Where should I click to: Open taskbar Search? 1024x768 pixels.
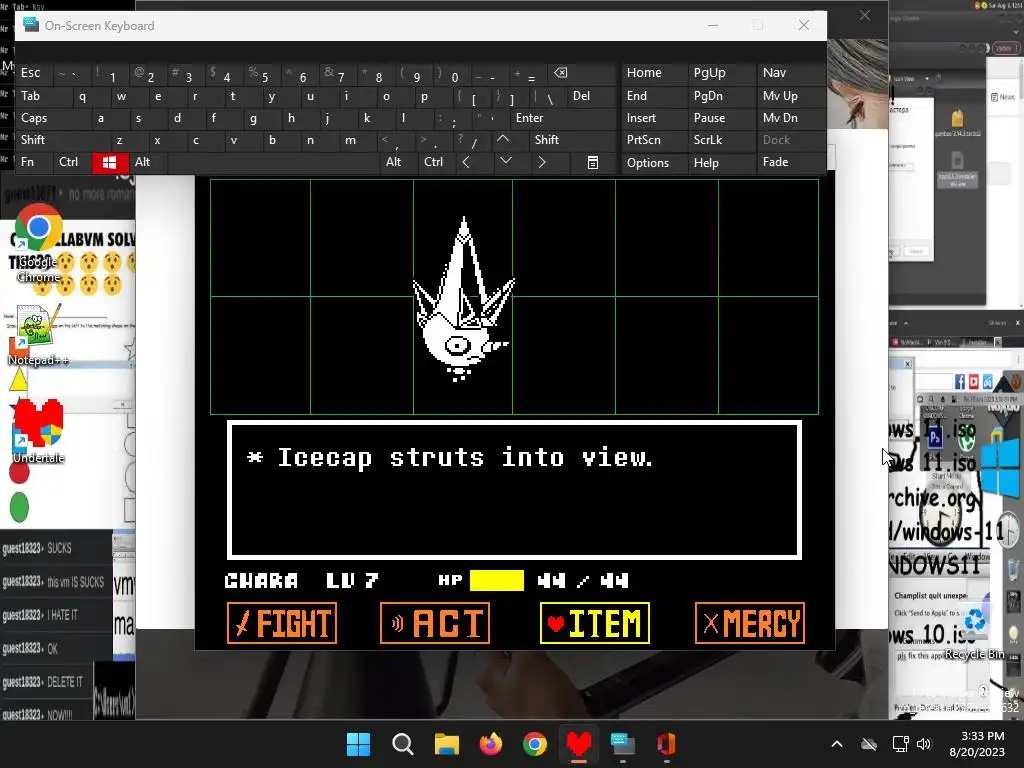(402, 744)
